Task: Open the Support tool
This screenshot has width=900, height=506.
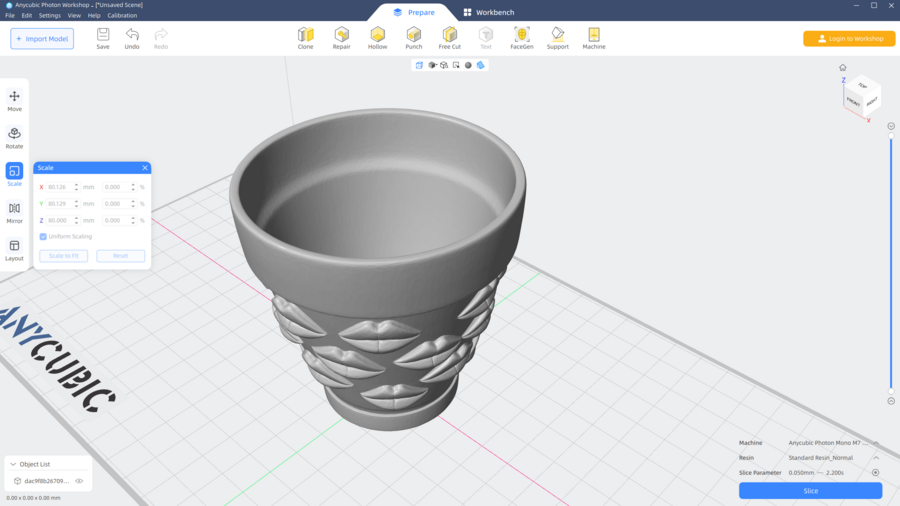Action: click(558, 38)
